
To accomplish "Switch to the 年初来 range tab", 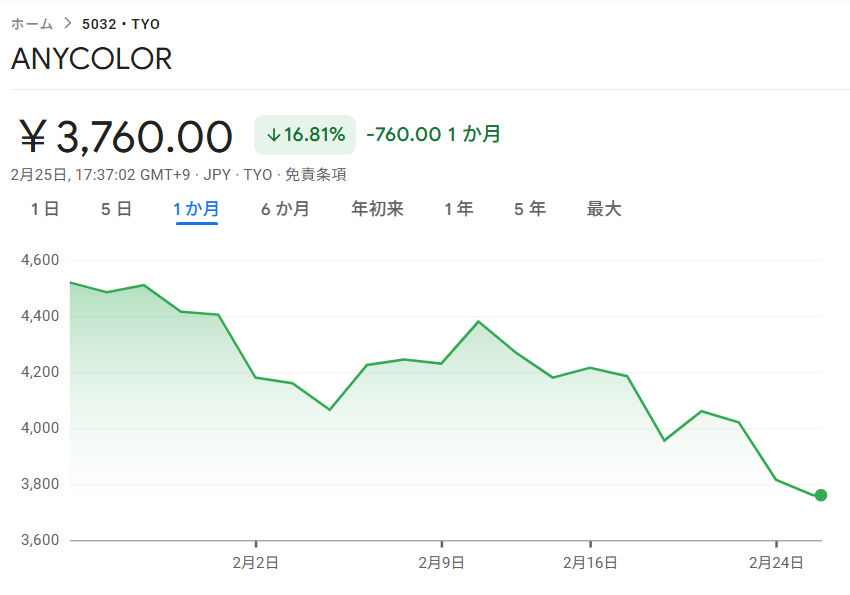I will click(377, 209).
